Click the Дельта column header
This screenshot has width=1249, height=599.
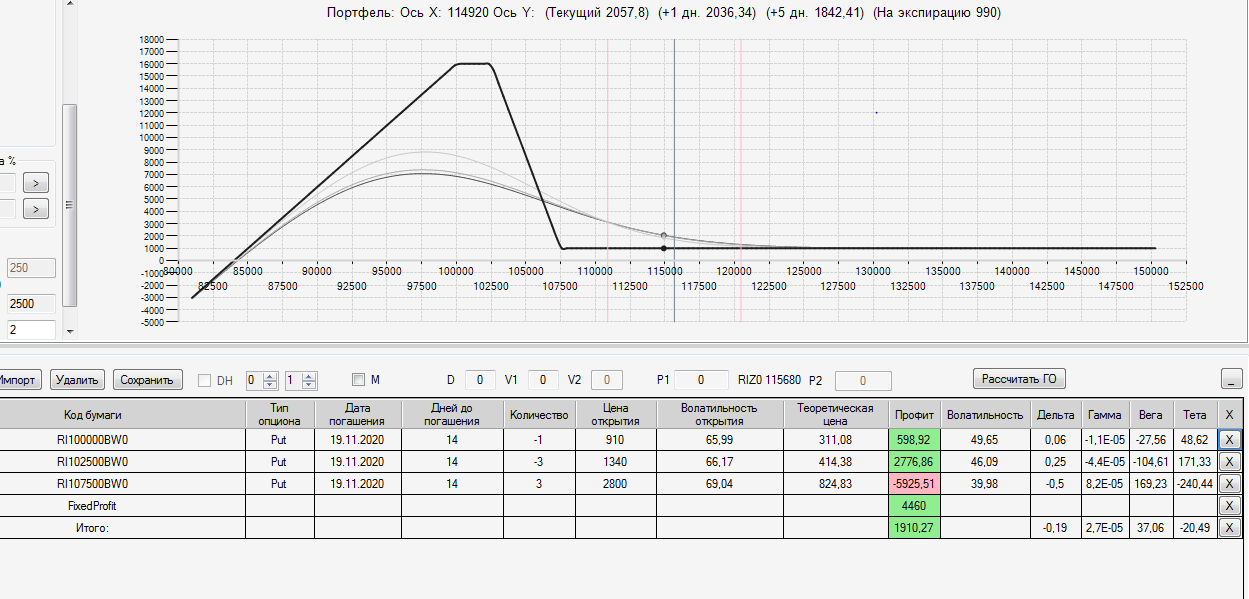click(x=1057, y=414)
